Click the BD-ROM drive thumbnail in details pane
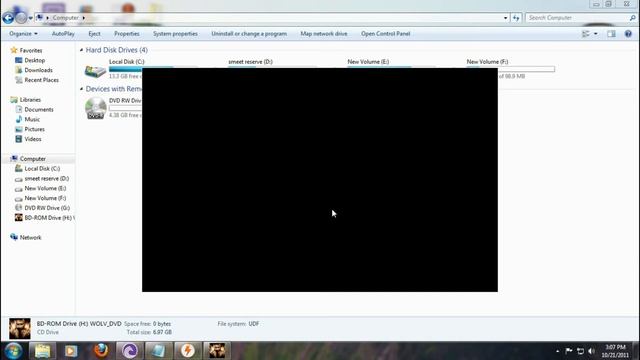Screen dimensions: 640x360 coord(20,328)
